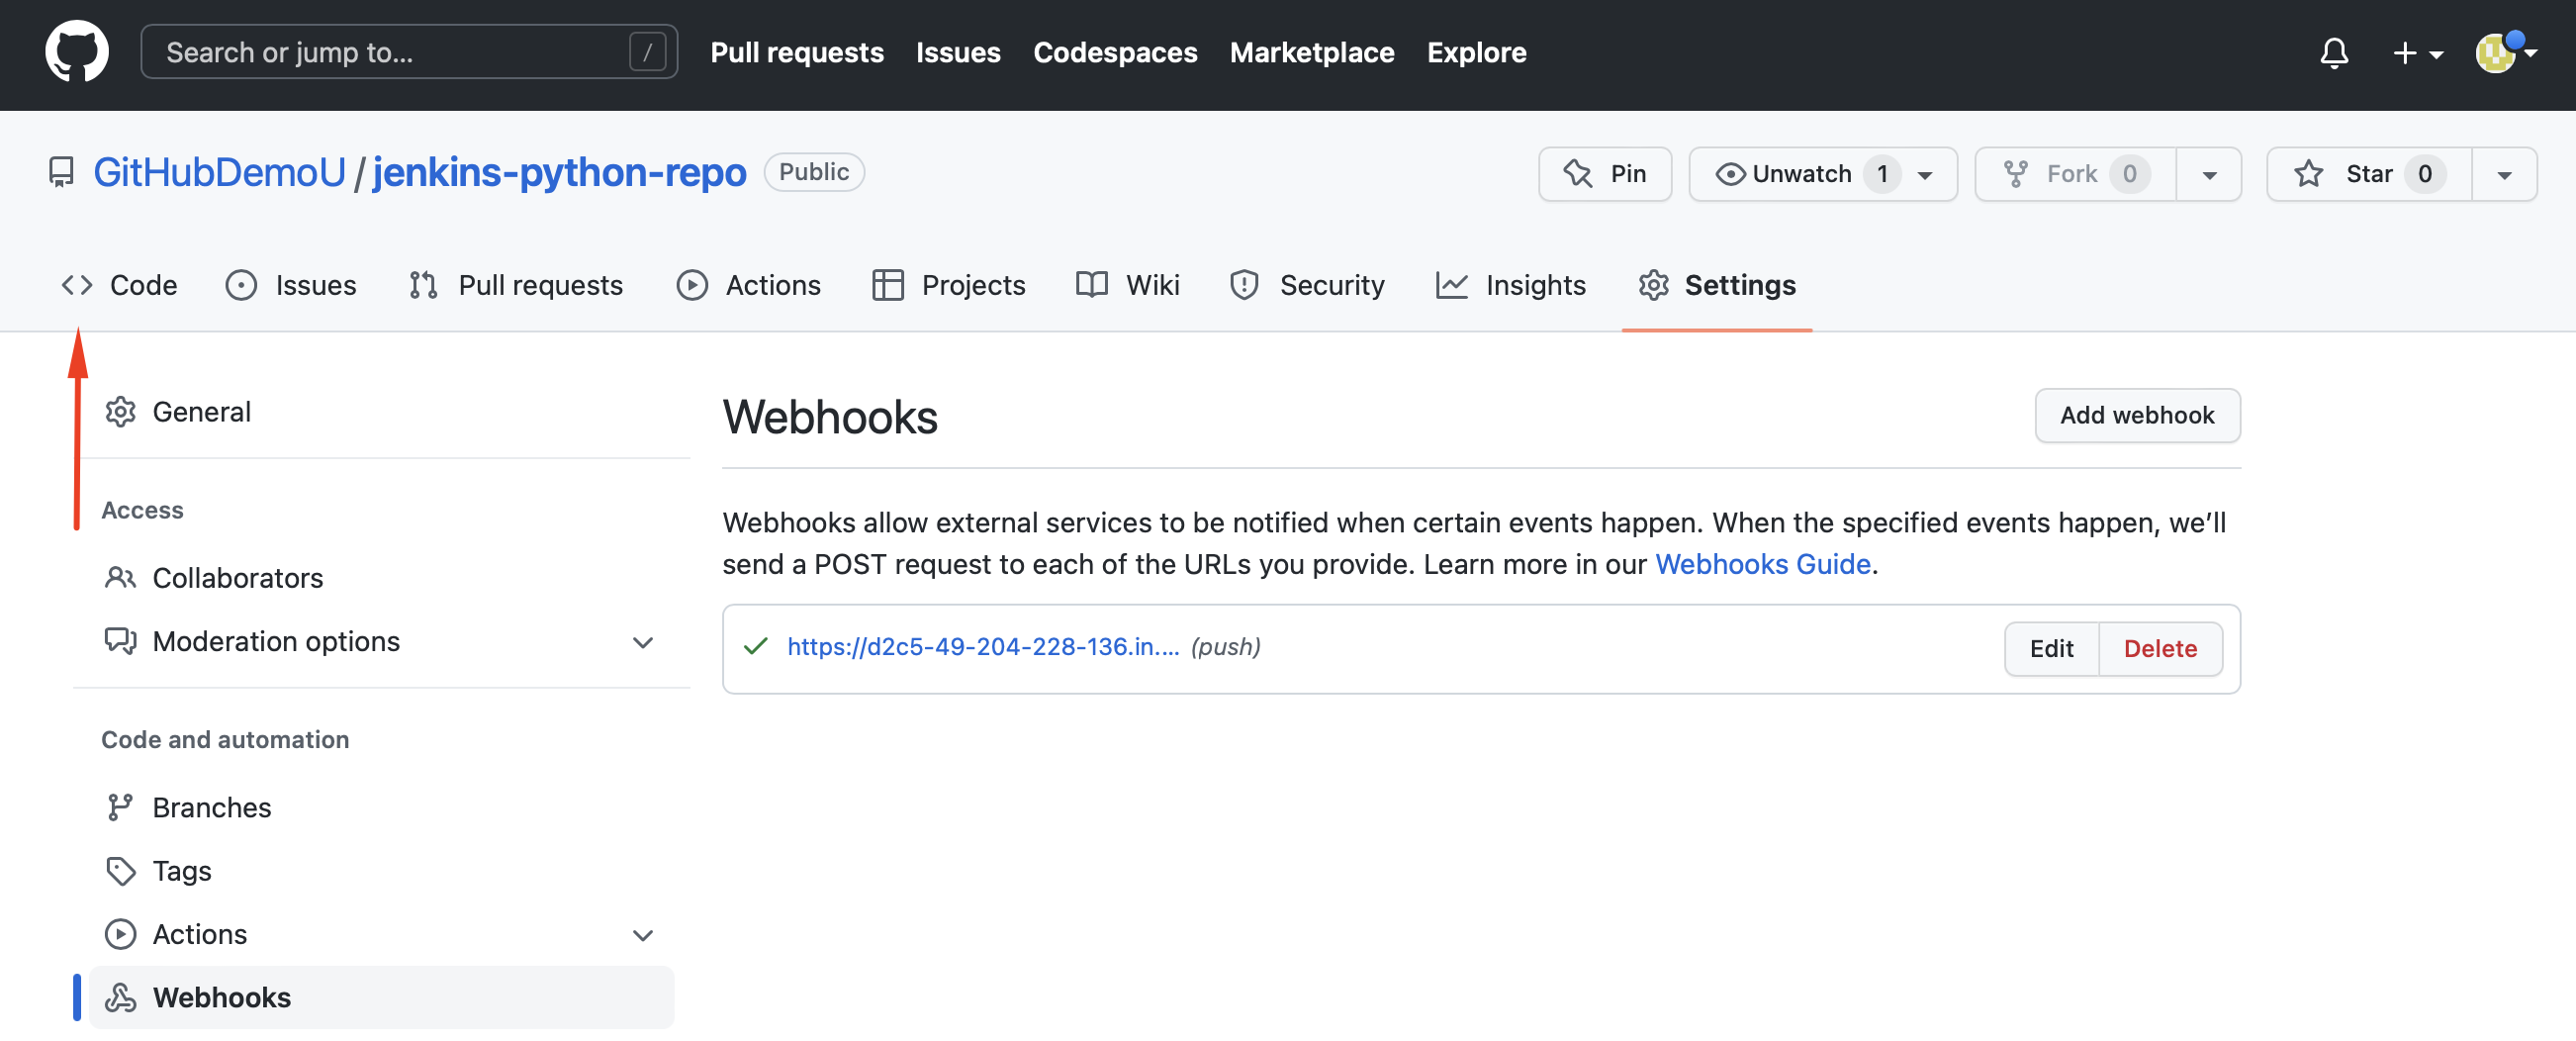Open GitHubDemoU owner profile link
The height and width of the screenshot is (1041, 2576).
tap(219, 172)
